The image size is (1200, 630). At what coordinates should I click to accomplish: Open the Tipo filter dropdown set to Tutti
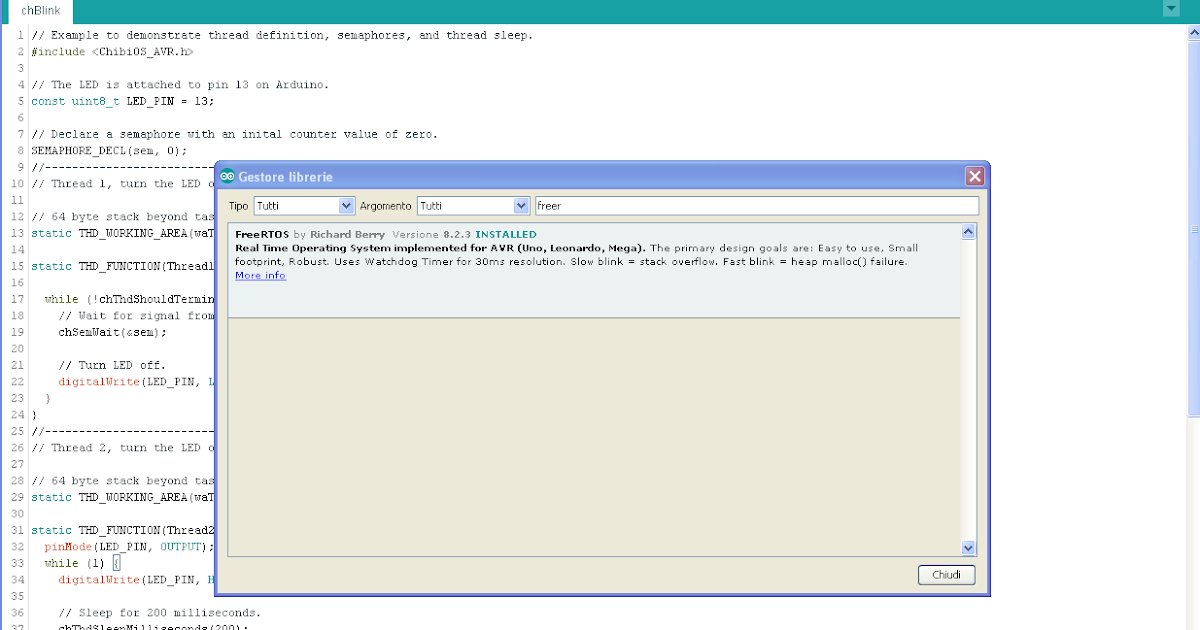pos(305,204)
